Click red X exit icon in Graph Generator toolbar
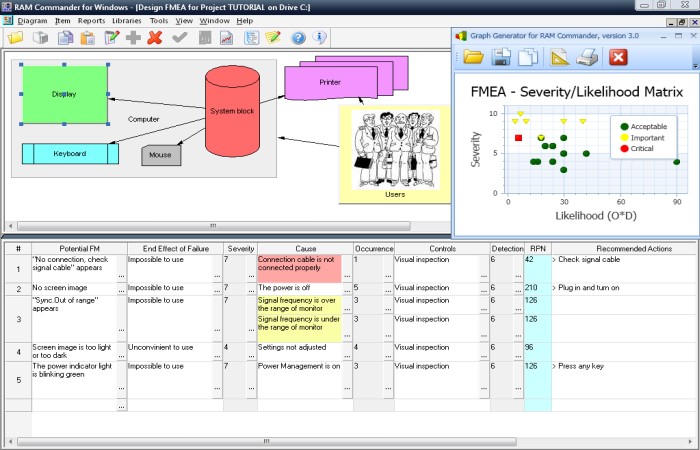The width and height of the screenshot is (700, 450). click(x=618, y=57)
